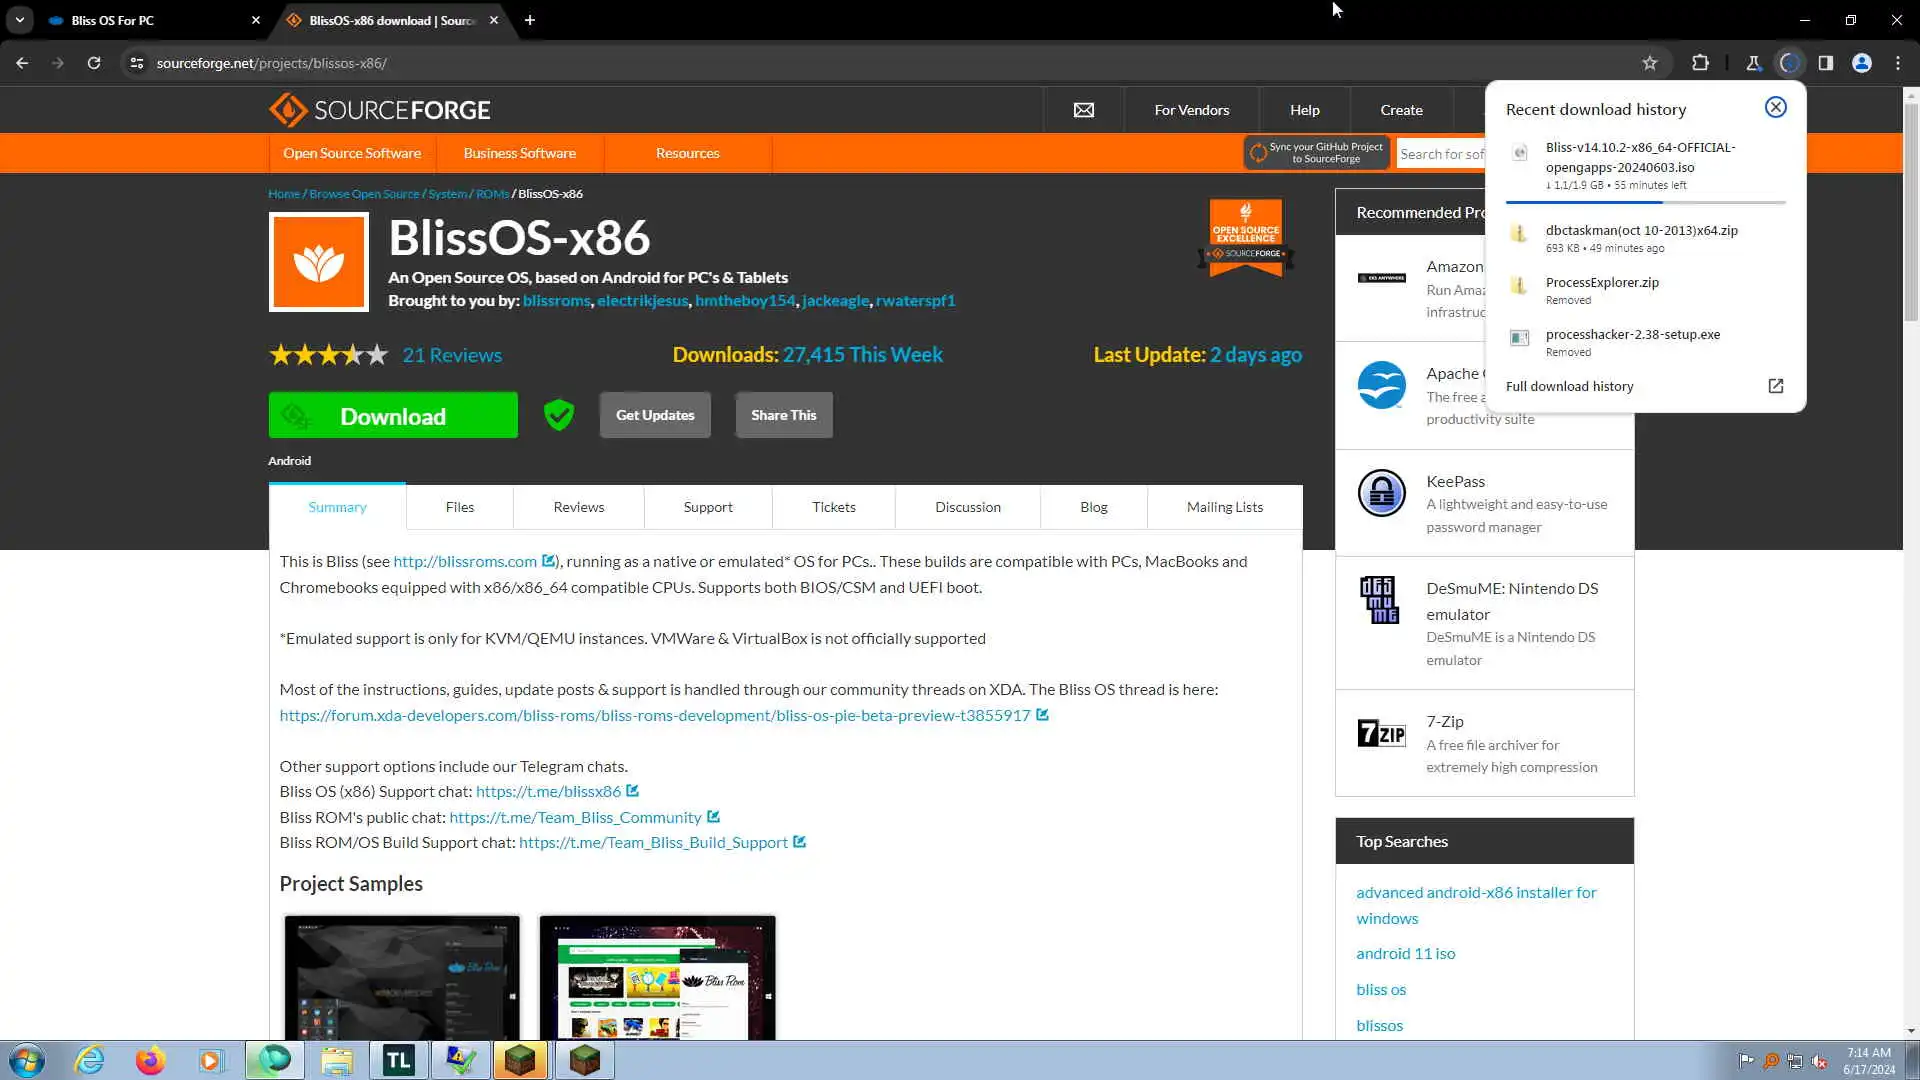Switch to the Reviews tab
This screenshot has width=1920, height=1080.
click(x=578, y=507)
